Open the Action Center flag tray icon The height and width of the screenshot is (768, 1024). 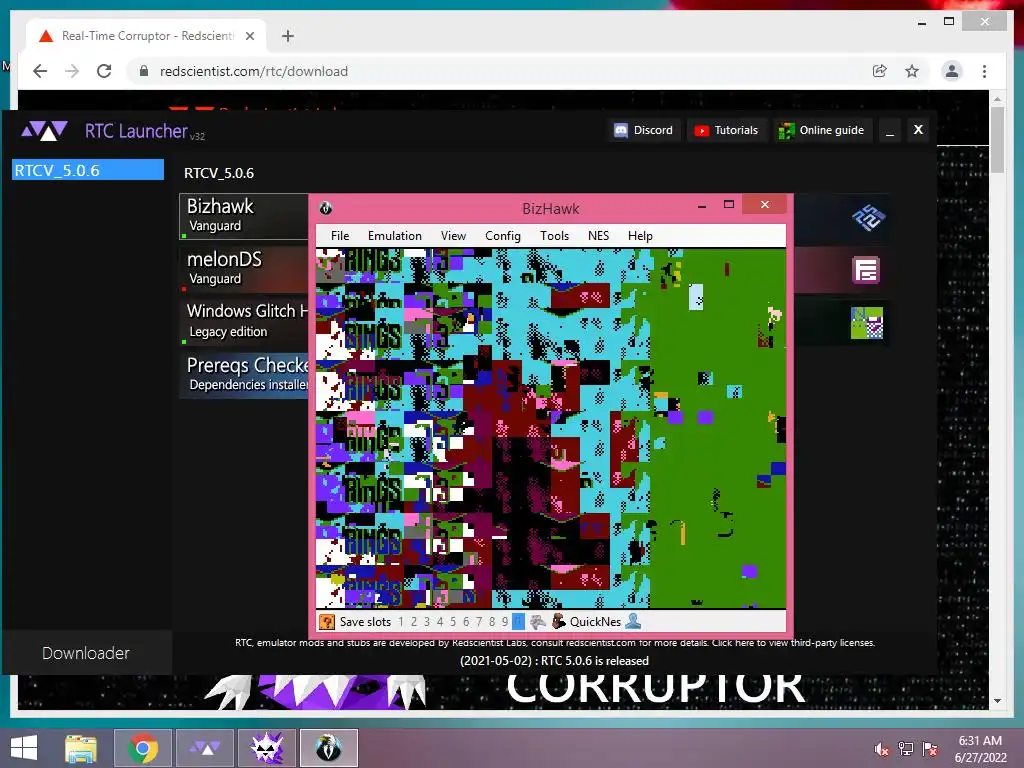click(x=930, y=749)
